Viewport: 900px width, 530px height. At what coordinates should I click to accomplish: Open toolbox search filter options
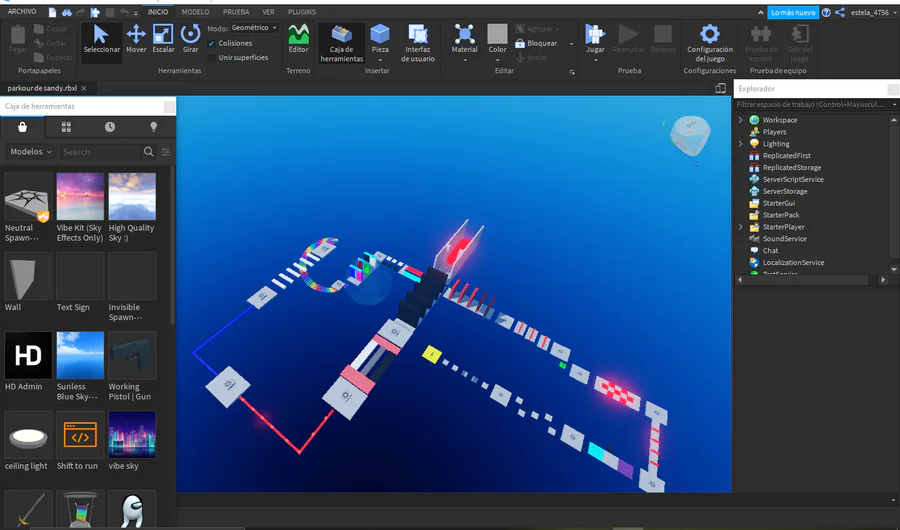(165, 152)
